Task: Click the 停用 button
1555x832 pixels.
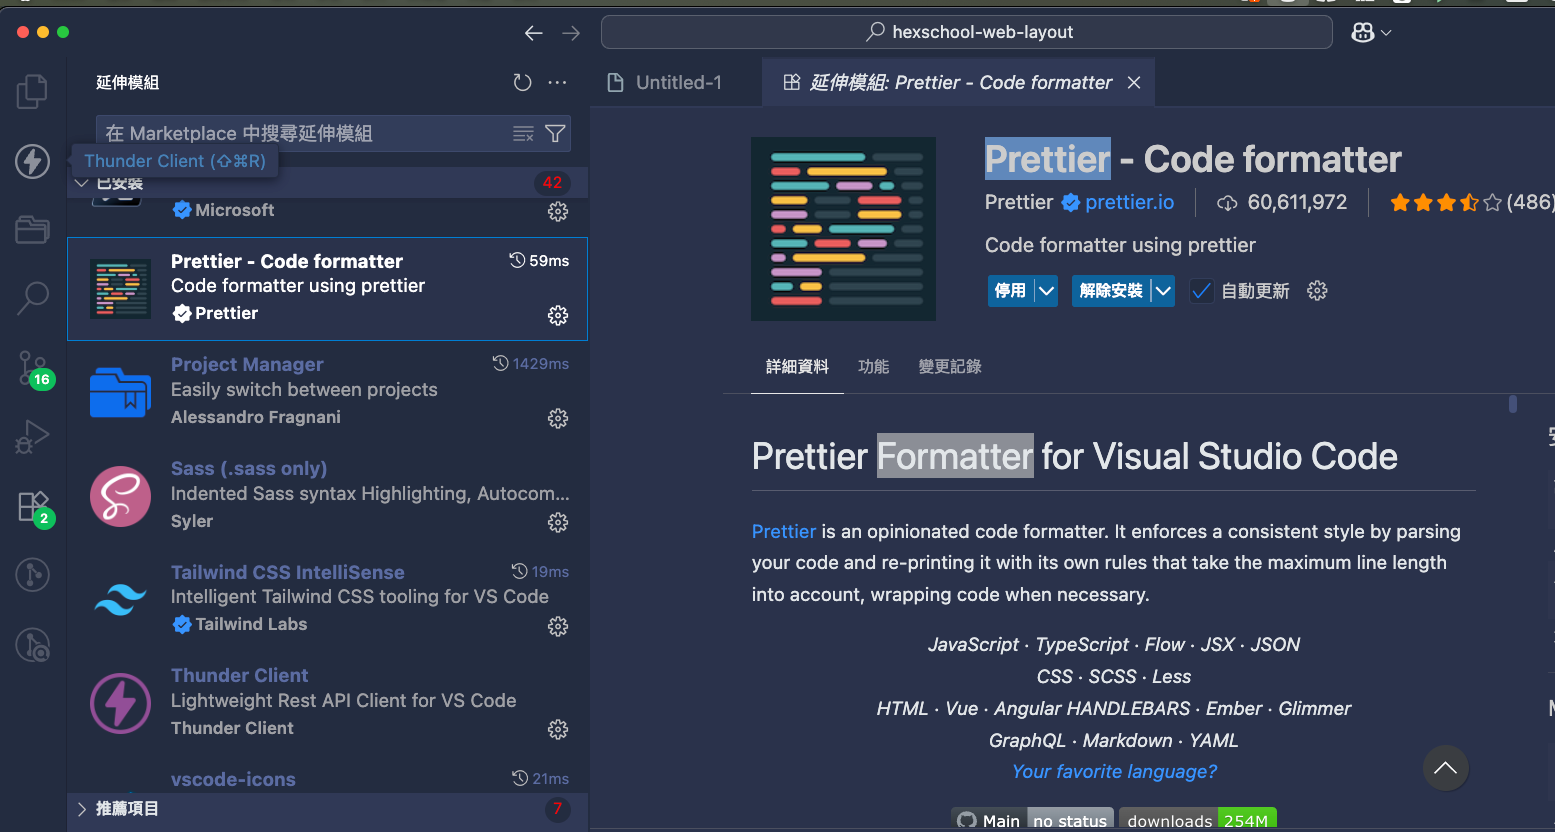Action: click(1010, 291)
